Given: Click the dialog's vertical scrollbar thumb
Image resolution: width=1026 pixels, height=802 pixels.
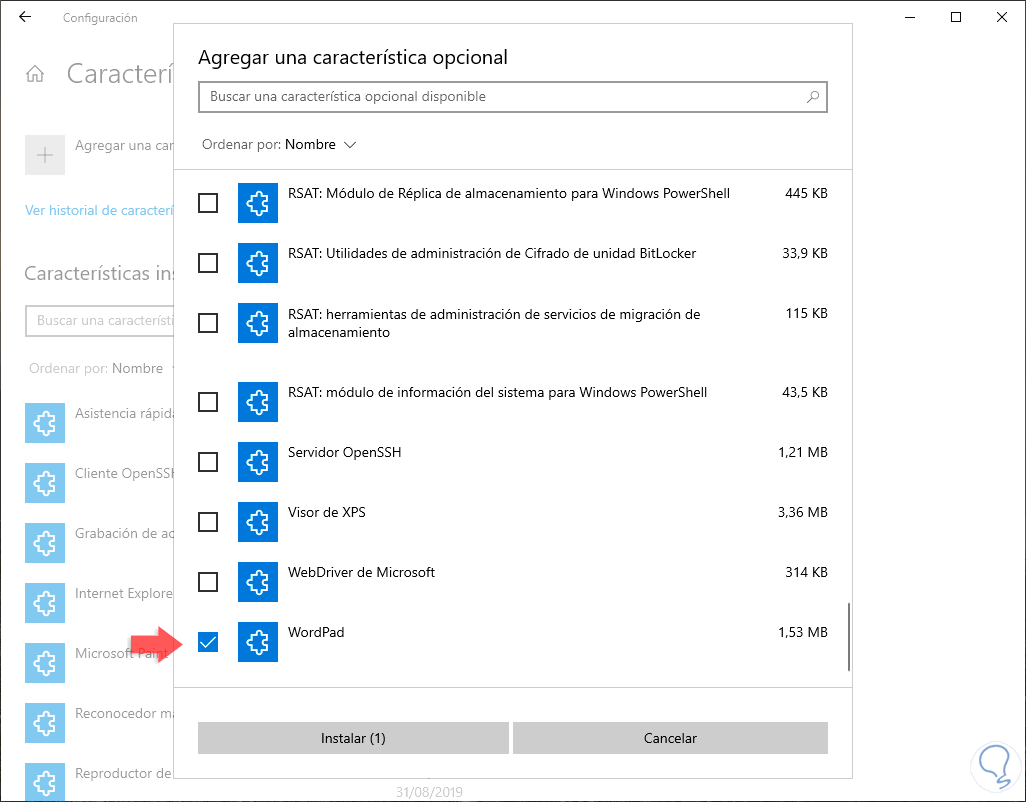Looking at the screenshot, I should [x=848, y=637].
